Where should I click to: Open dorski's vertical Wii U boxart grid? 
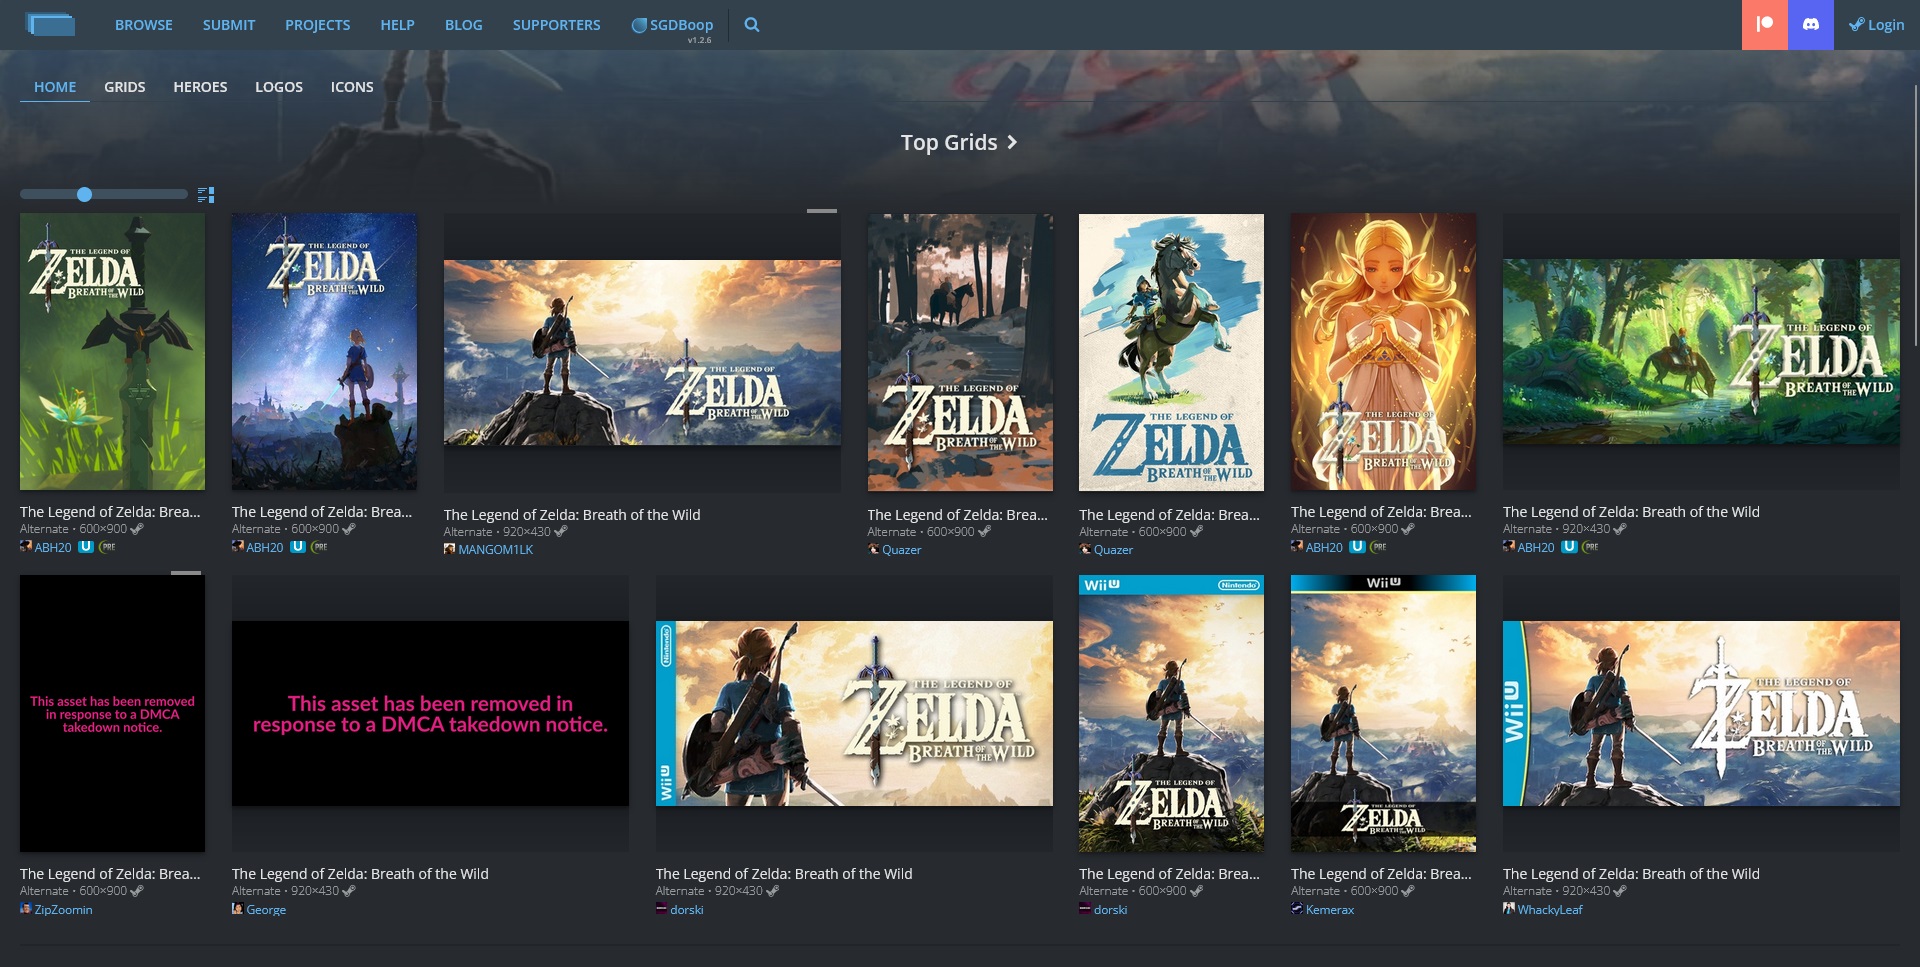click(1171, 713)
